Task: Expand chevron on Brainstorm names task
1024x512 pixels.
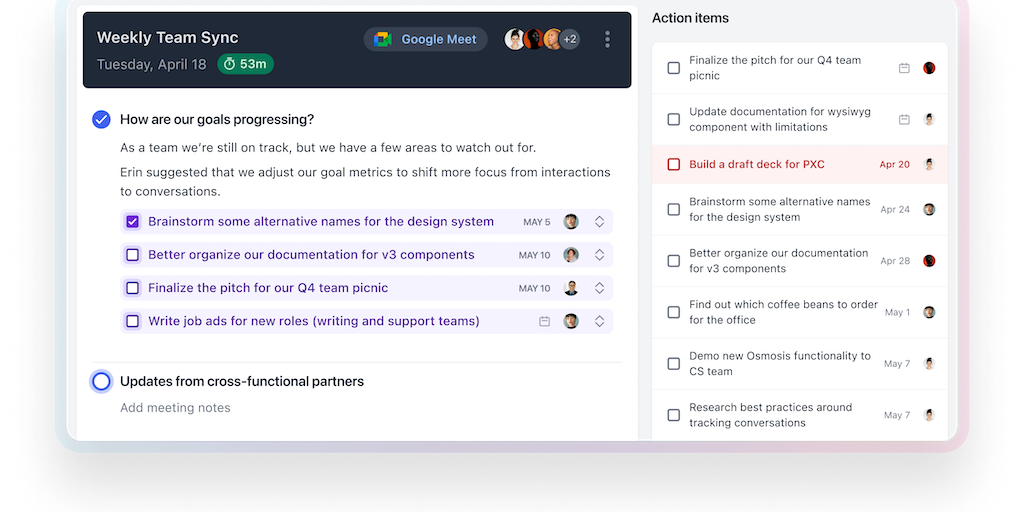Action: [599, 222]
